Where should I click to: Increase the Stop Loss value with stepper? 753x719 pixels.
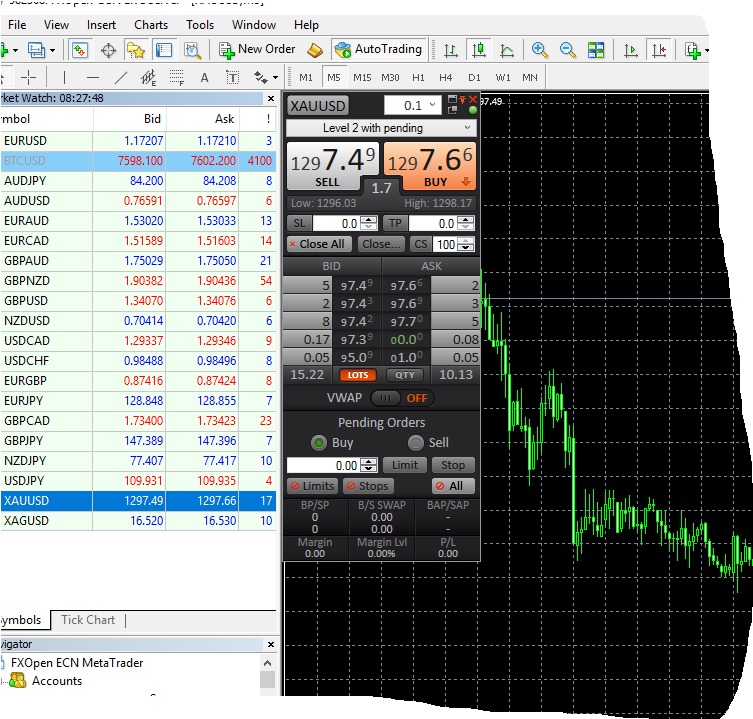tap(368, 220)
